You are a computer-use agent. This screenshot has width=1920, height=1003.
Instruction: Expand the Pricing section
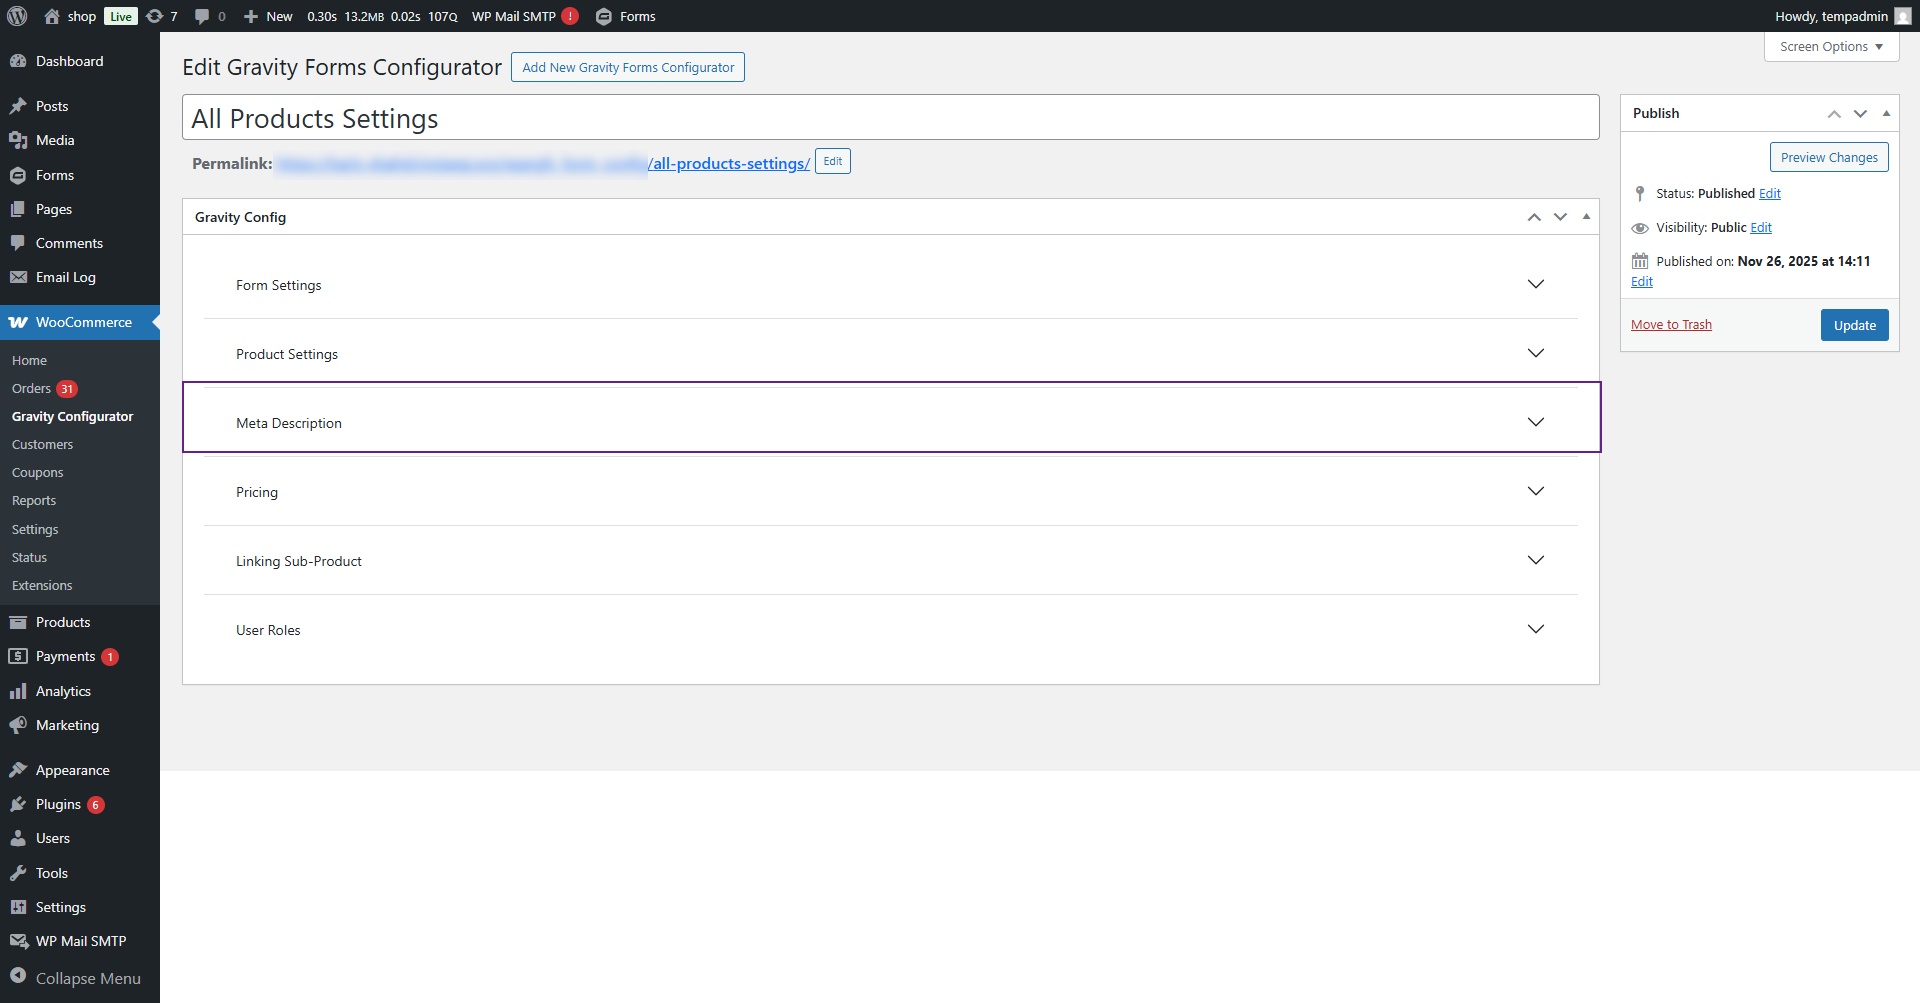tap(891, 492)
